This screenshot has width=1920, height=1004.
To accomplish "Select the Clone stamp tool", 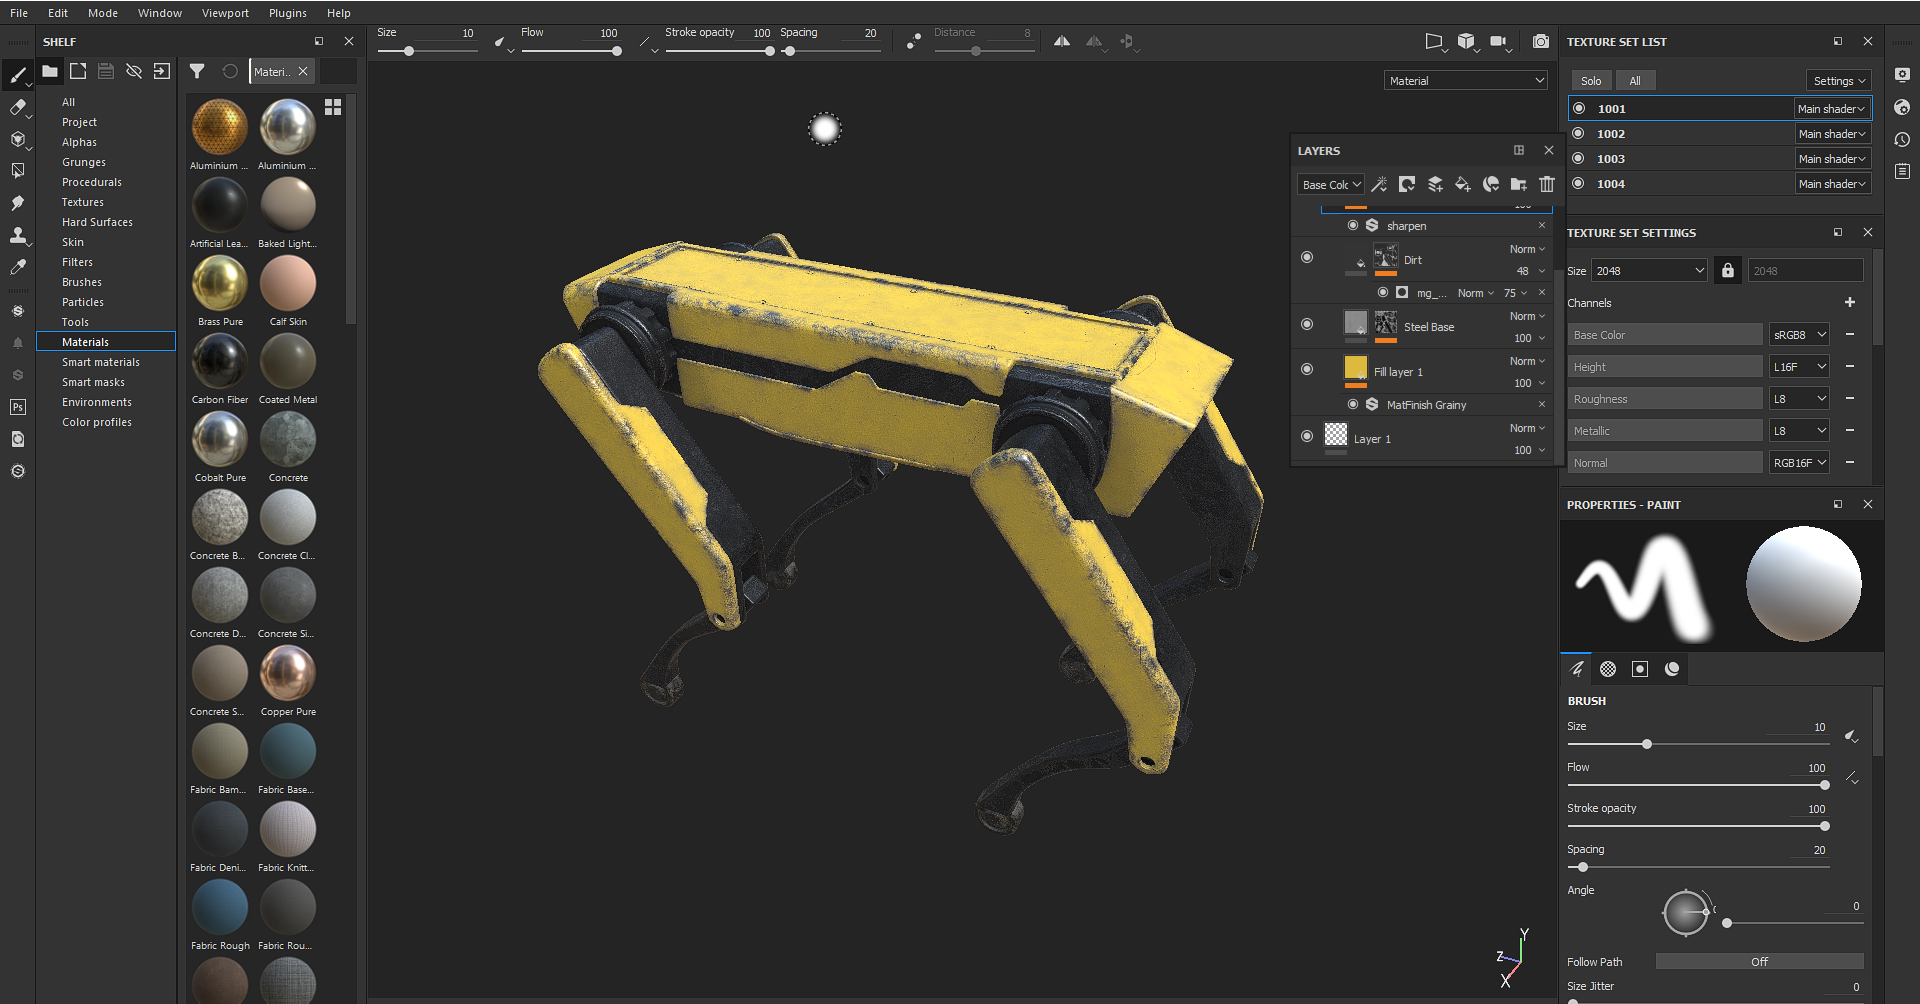I will click(18, 235).
